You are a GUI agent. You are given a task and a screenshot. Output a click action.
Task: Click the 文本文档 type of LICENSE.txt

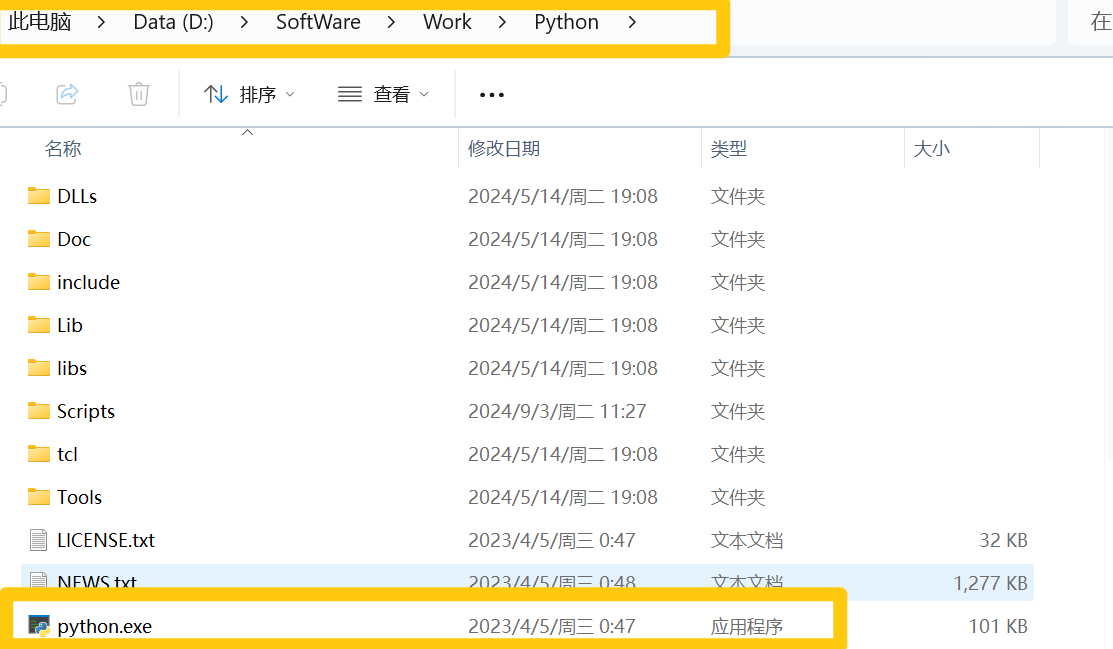(747, 540)
